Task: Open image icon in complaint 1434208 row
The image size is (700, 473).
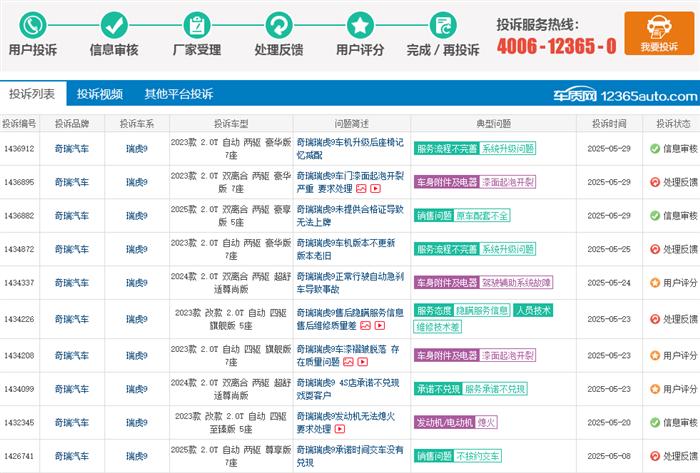Action: tap(348, 362)
